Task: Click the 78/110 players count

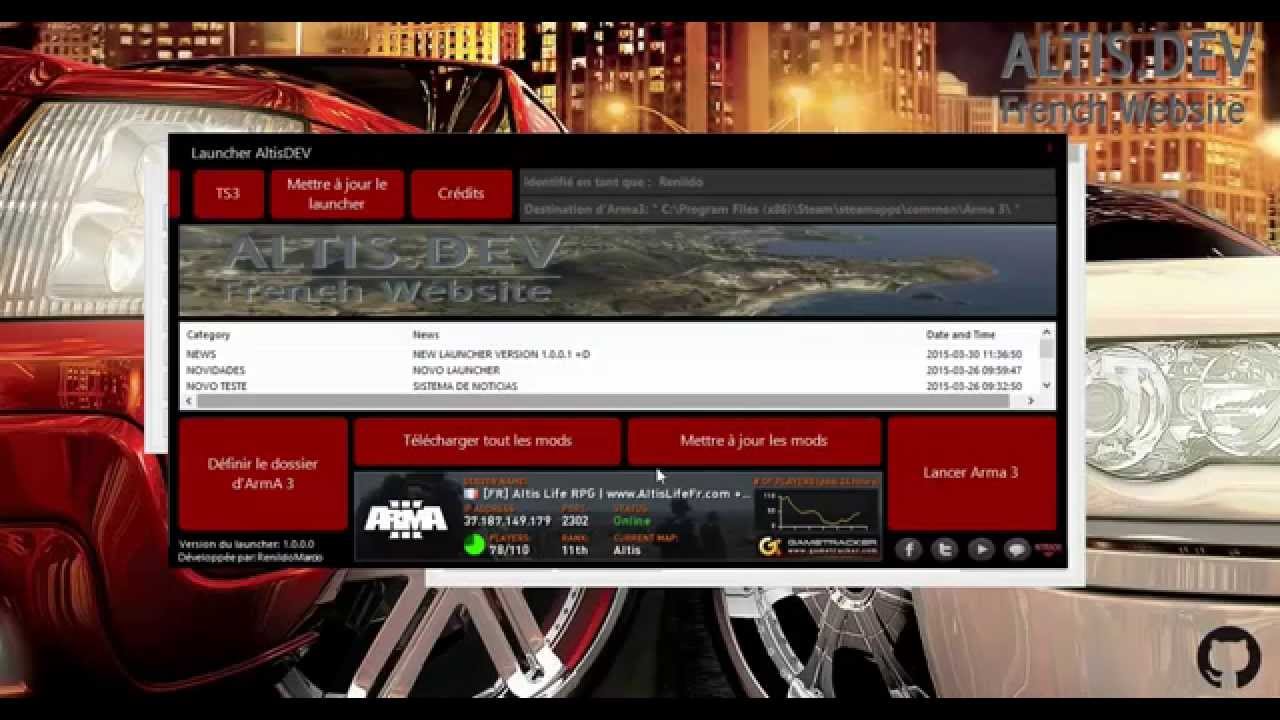Action: 509,550
